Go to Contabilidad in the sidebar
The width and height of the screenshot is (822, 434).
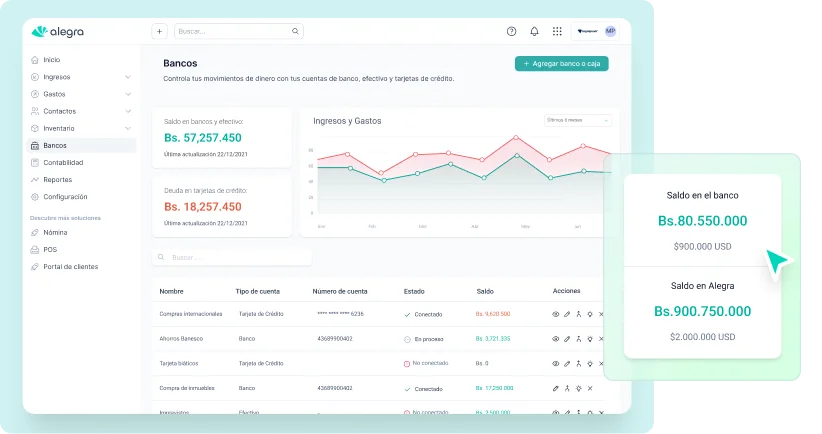pyautogui.click(x=63, y=162)
